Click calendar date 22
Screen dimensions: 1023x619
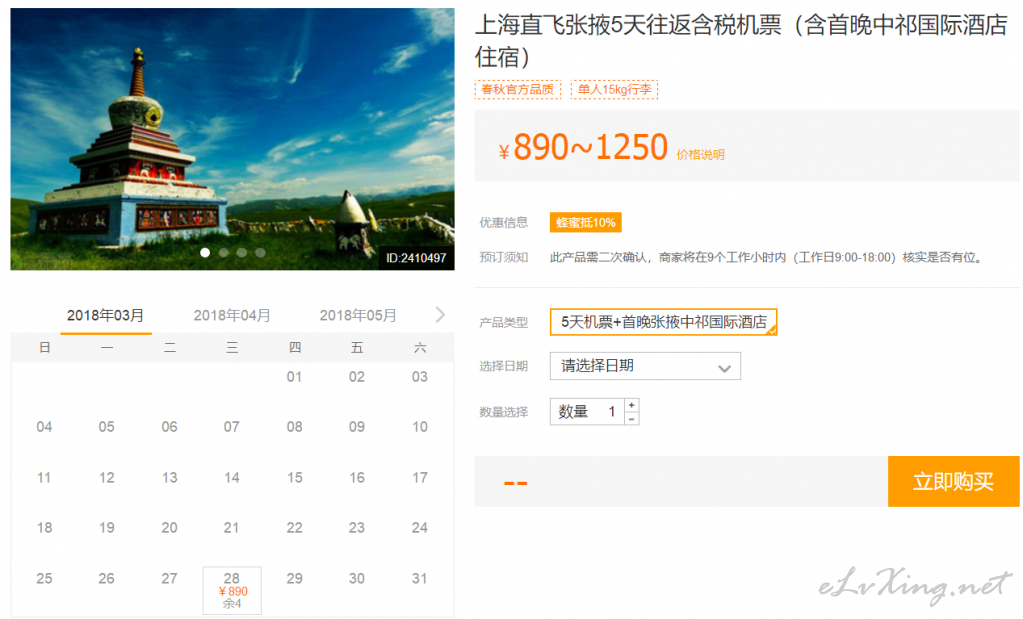(294, 528)
